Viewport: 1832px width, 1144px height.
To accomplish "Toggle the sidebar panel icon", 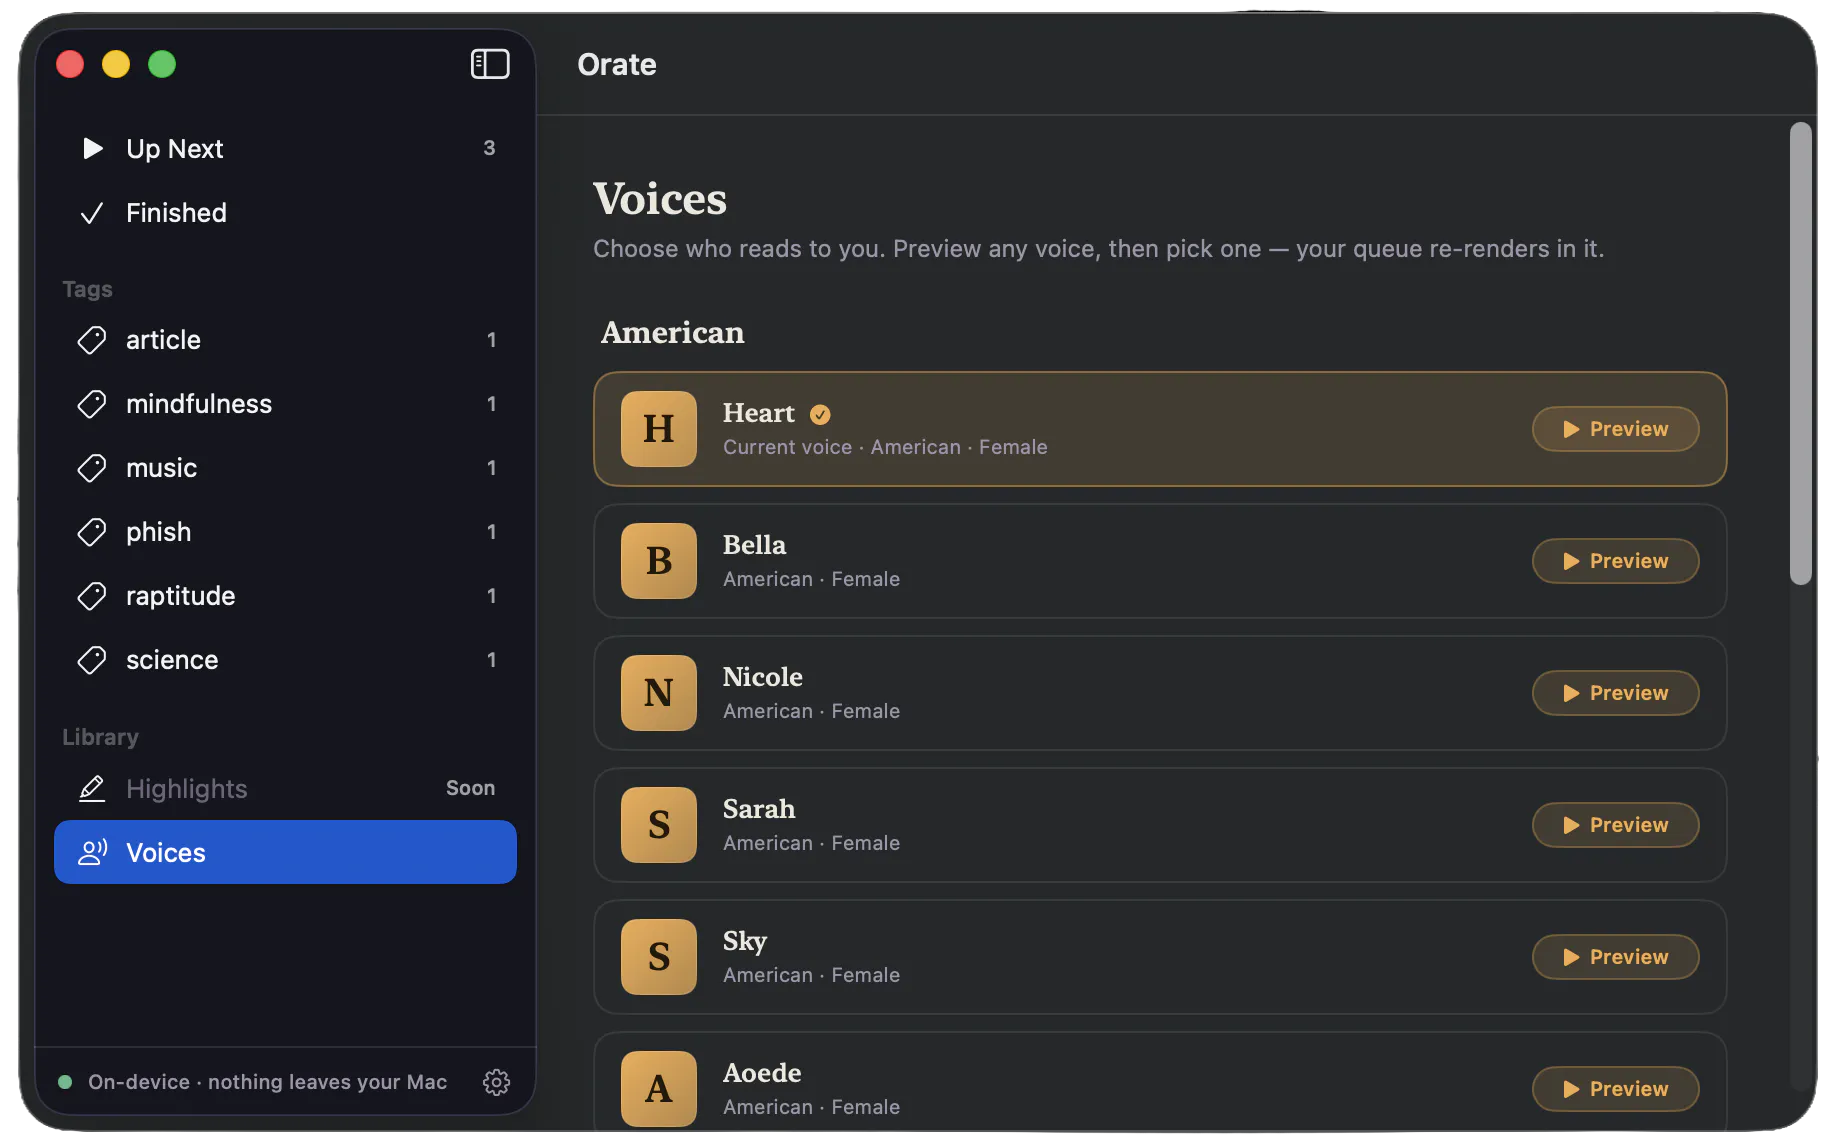I will click(490, 64).
